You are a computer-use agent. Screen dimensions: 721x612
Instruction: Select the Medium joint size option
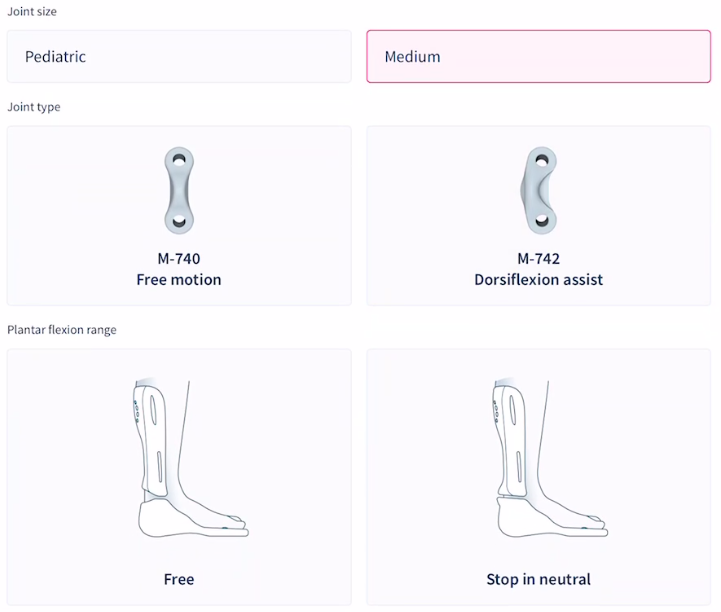539,56
